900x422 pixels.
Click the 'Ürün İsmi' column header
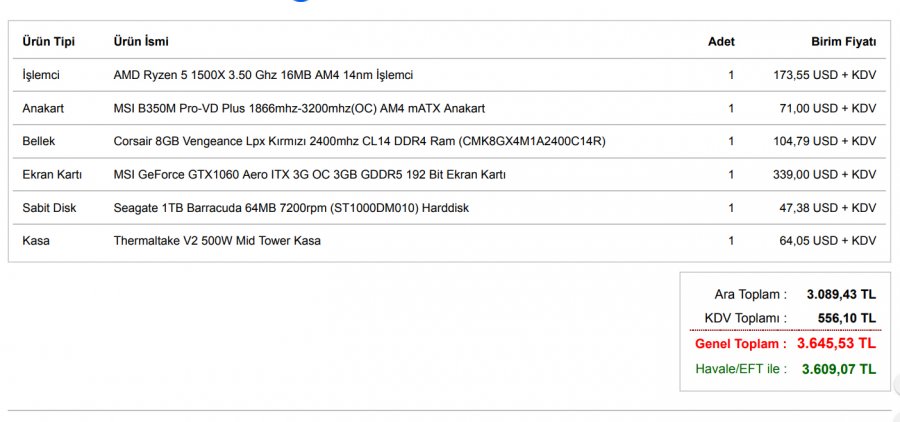click(x=141, y=42)
